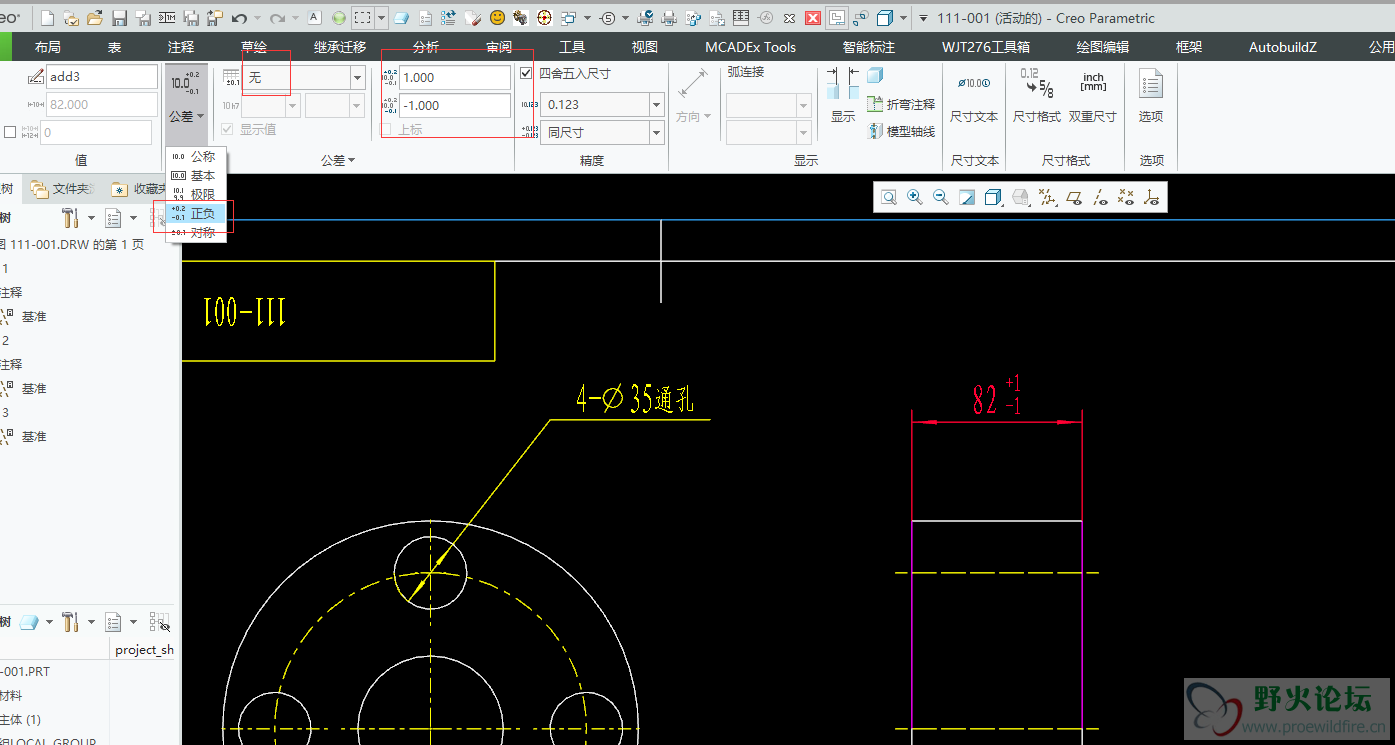This screenshot has height=745, width=1395.
Task: Click into the add3 dimension name field
Action: point(101,77)
